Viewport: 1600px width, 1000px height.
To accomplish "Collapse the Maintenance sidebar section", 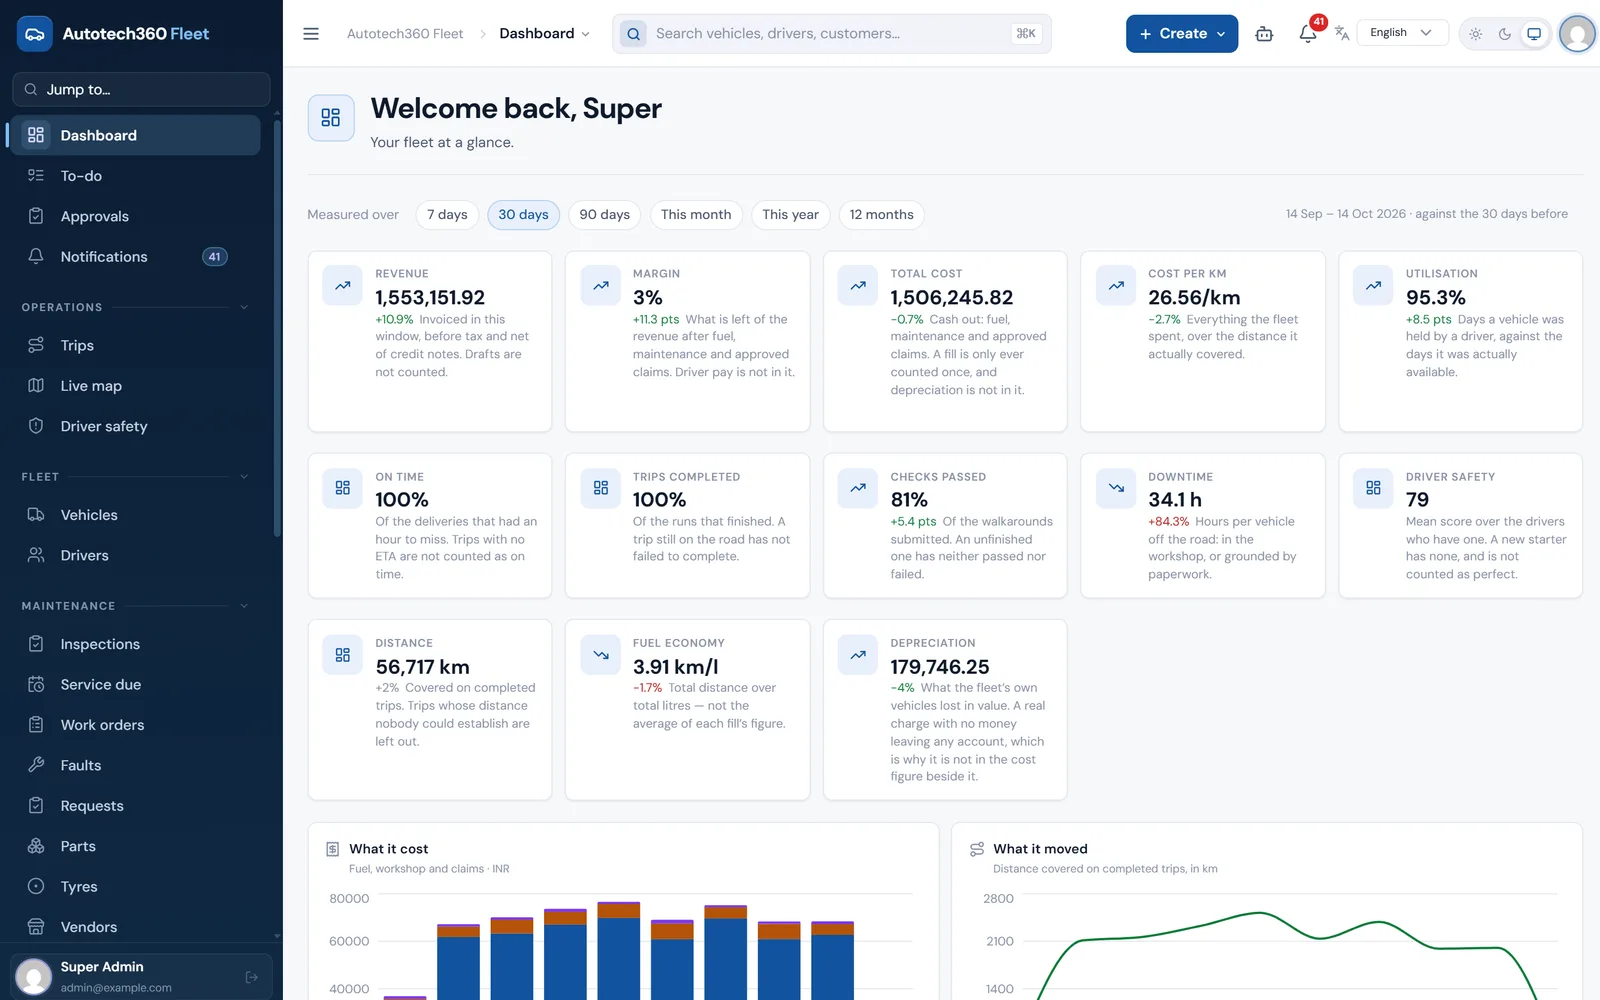I will [244, 606].
